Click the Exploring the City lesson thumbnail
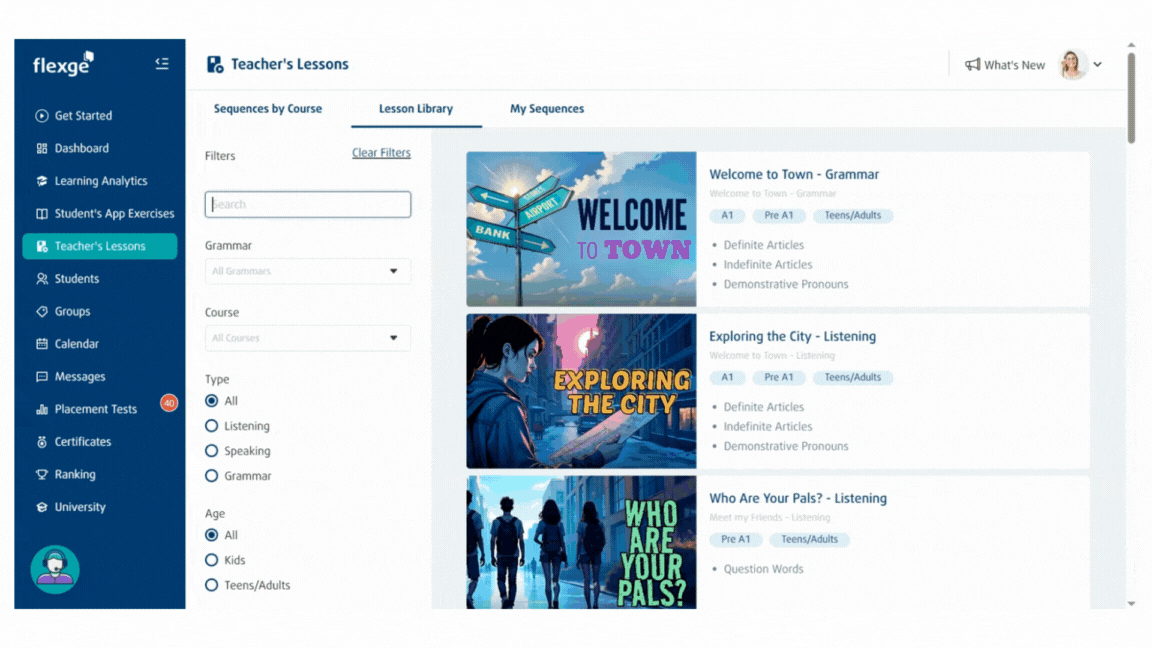 coord(581,391)
